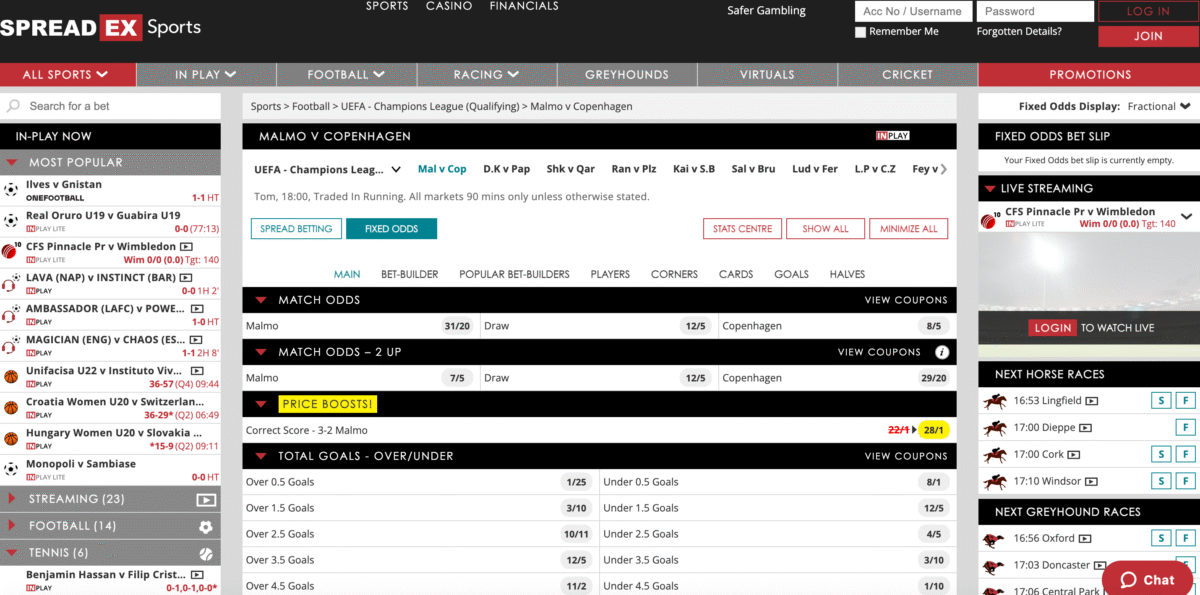Collapse the Most Popular section
1200x595 pixels.
(x=12, y=162)
